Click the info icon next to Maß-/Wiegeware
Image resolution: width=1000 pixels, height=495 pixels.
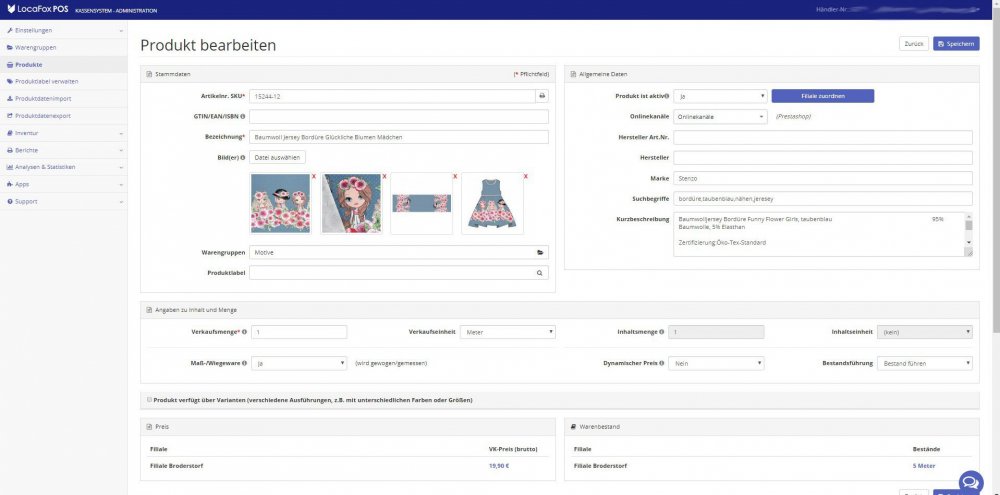(x=245, y=363)
